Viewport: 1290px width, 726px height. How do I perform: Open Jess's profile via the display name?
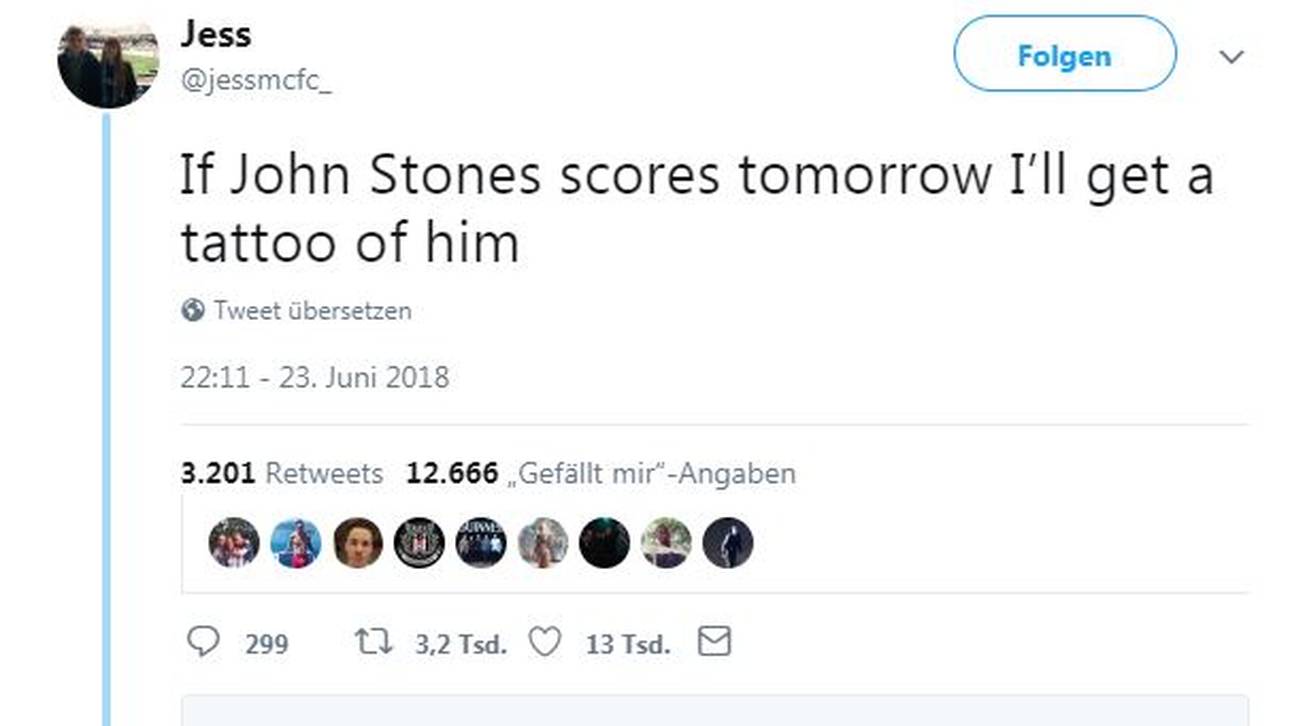point(215,34)
